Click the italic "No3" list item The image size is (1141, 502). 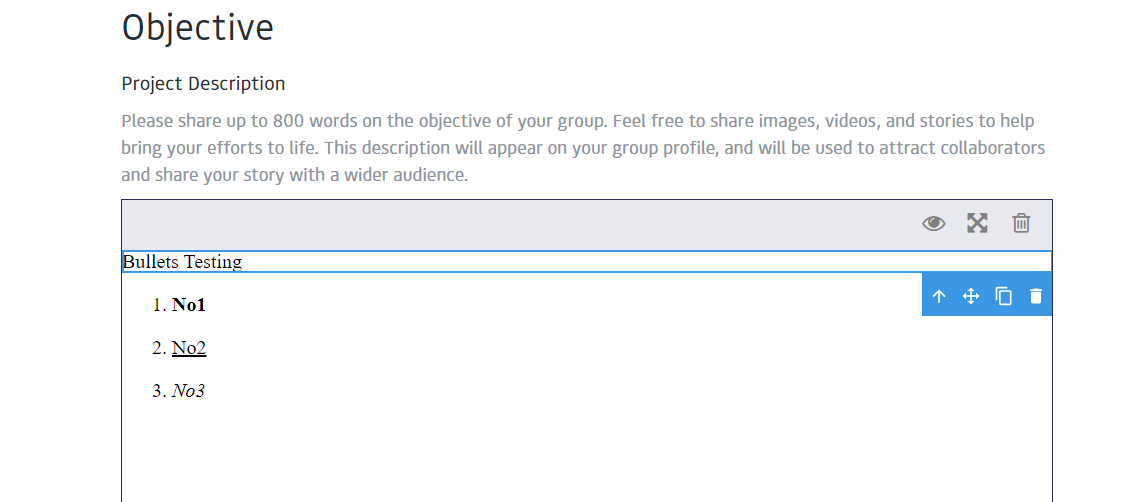click(188, 391)
